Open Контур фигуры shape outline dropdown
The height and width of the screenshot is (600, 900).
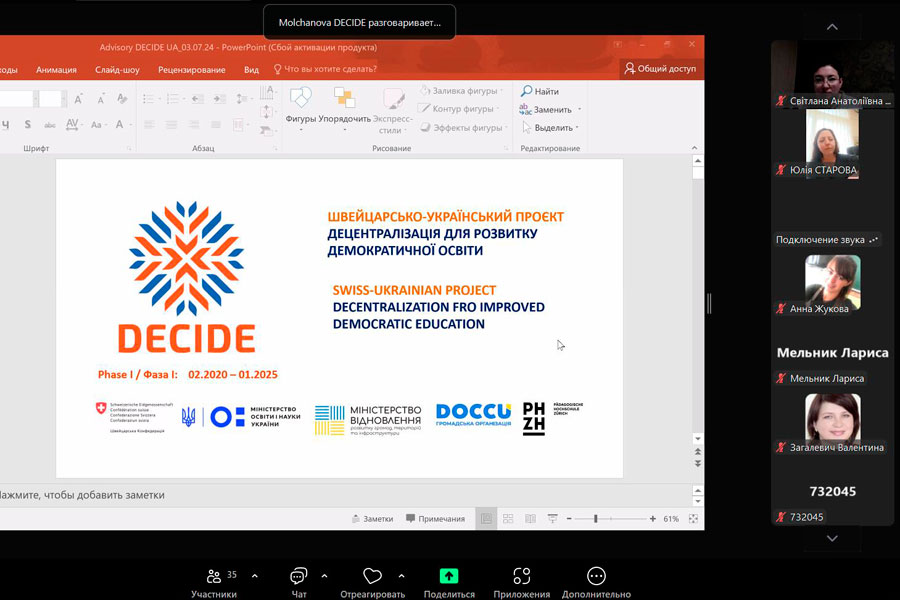pos(459,109)
